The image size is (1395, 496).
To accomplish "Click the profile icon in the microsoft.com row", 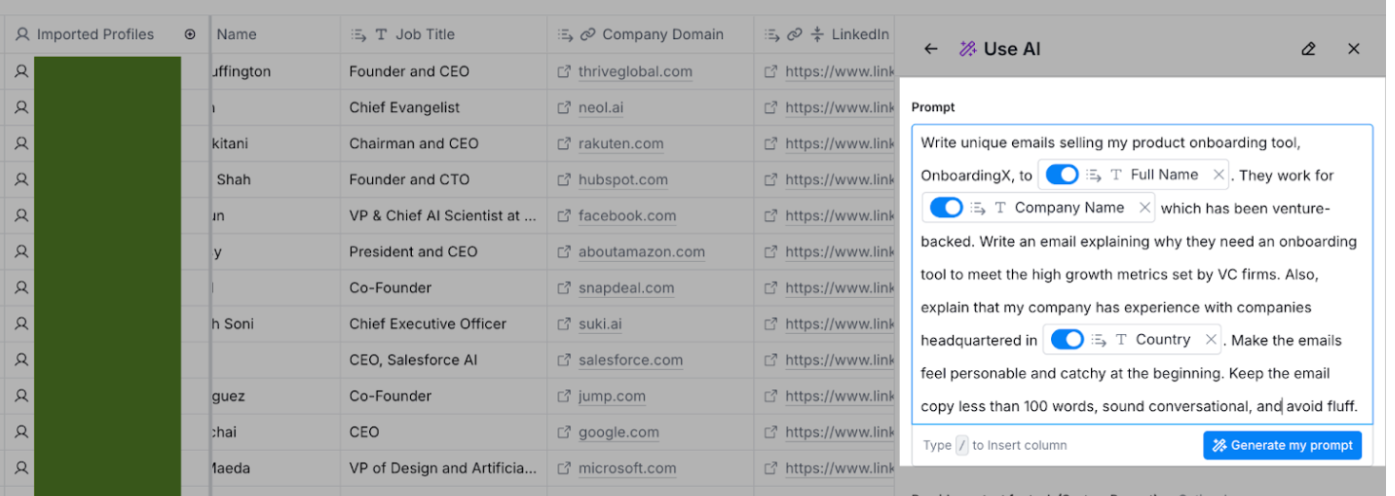I will coord(21,468).
